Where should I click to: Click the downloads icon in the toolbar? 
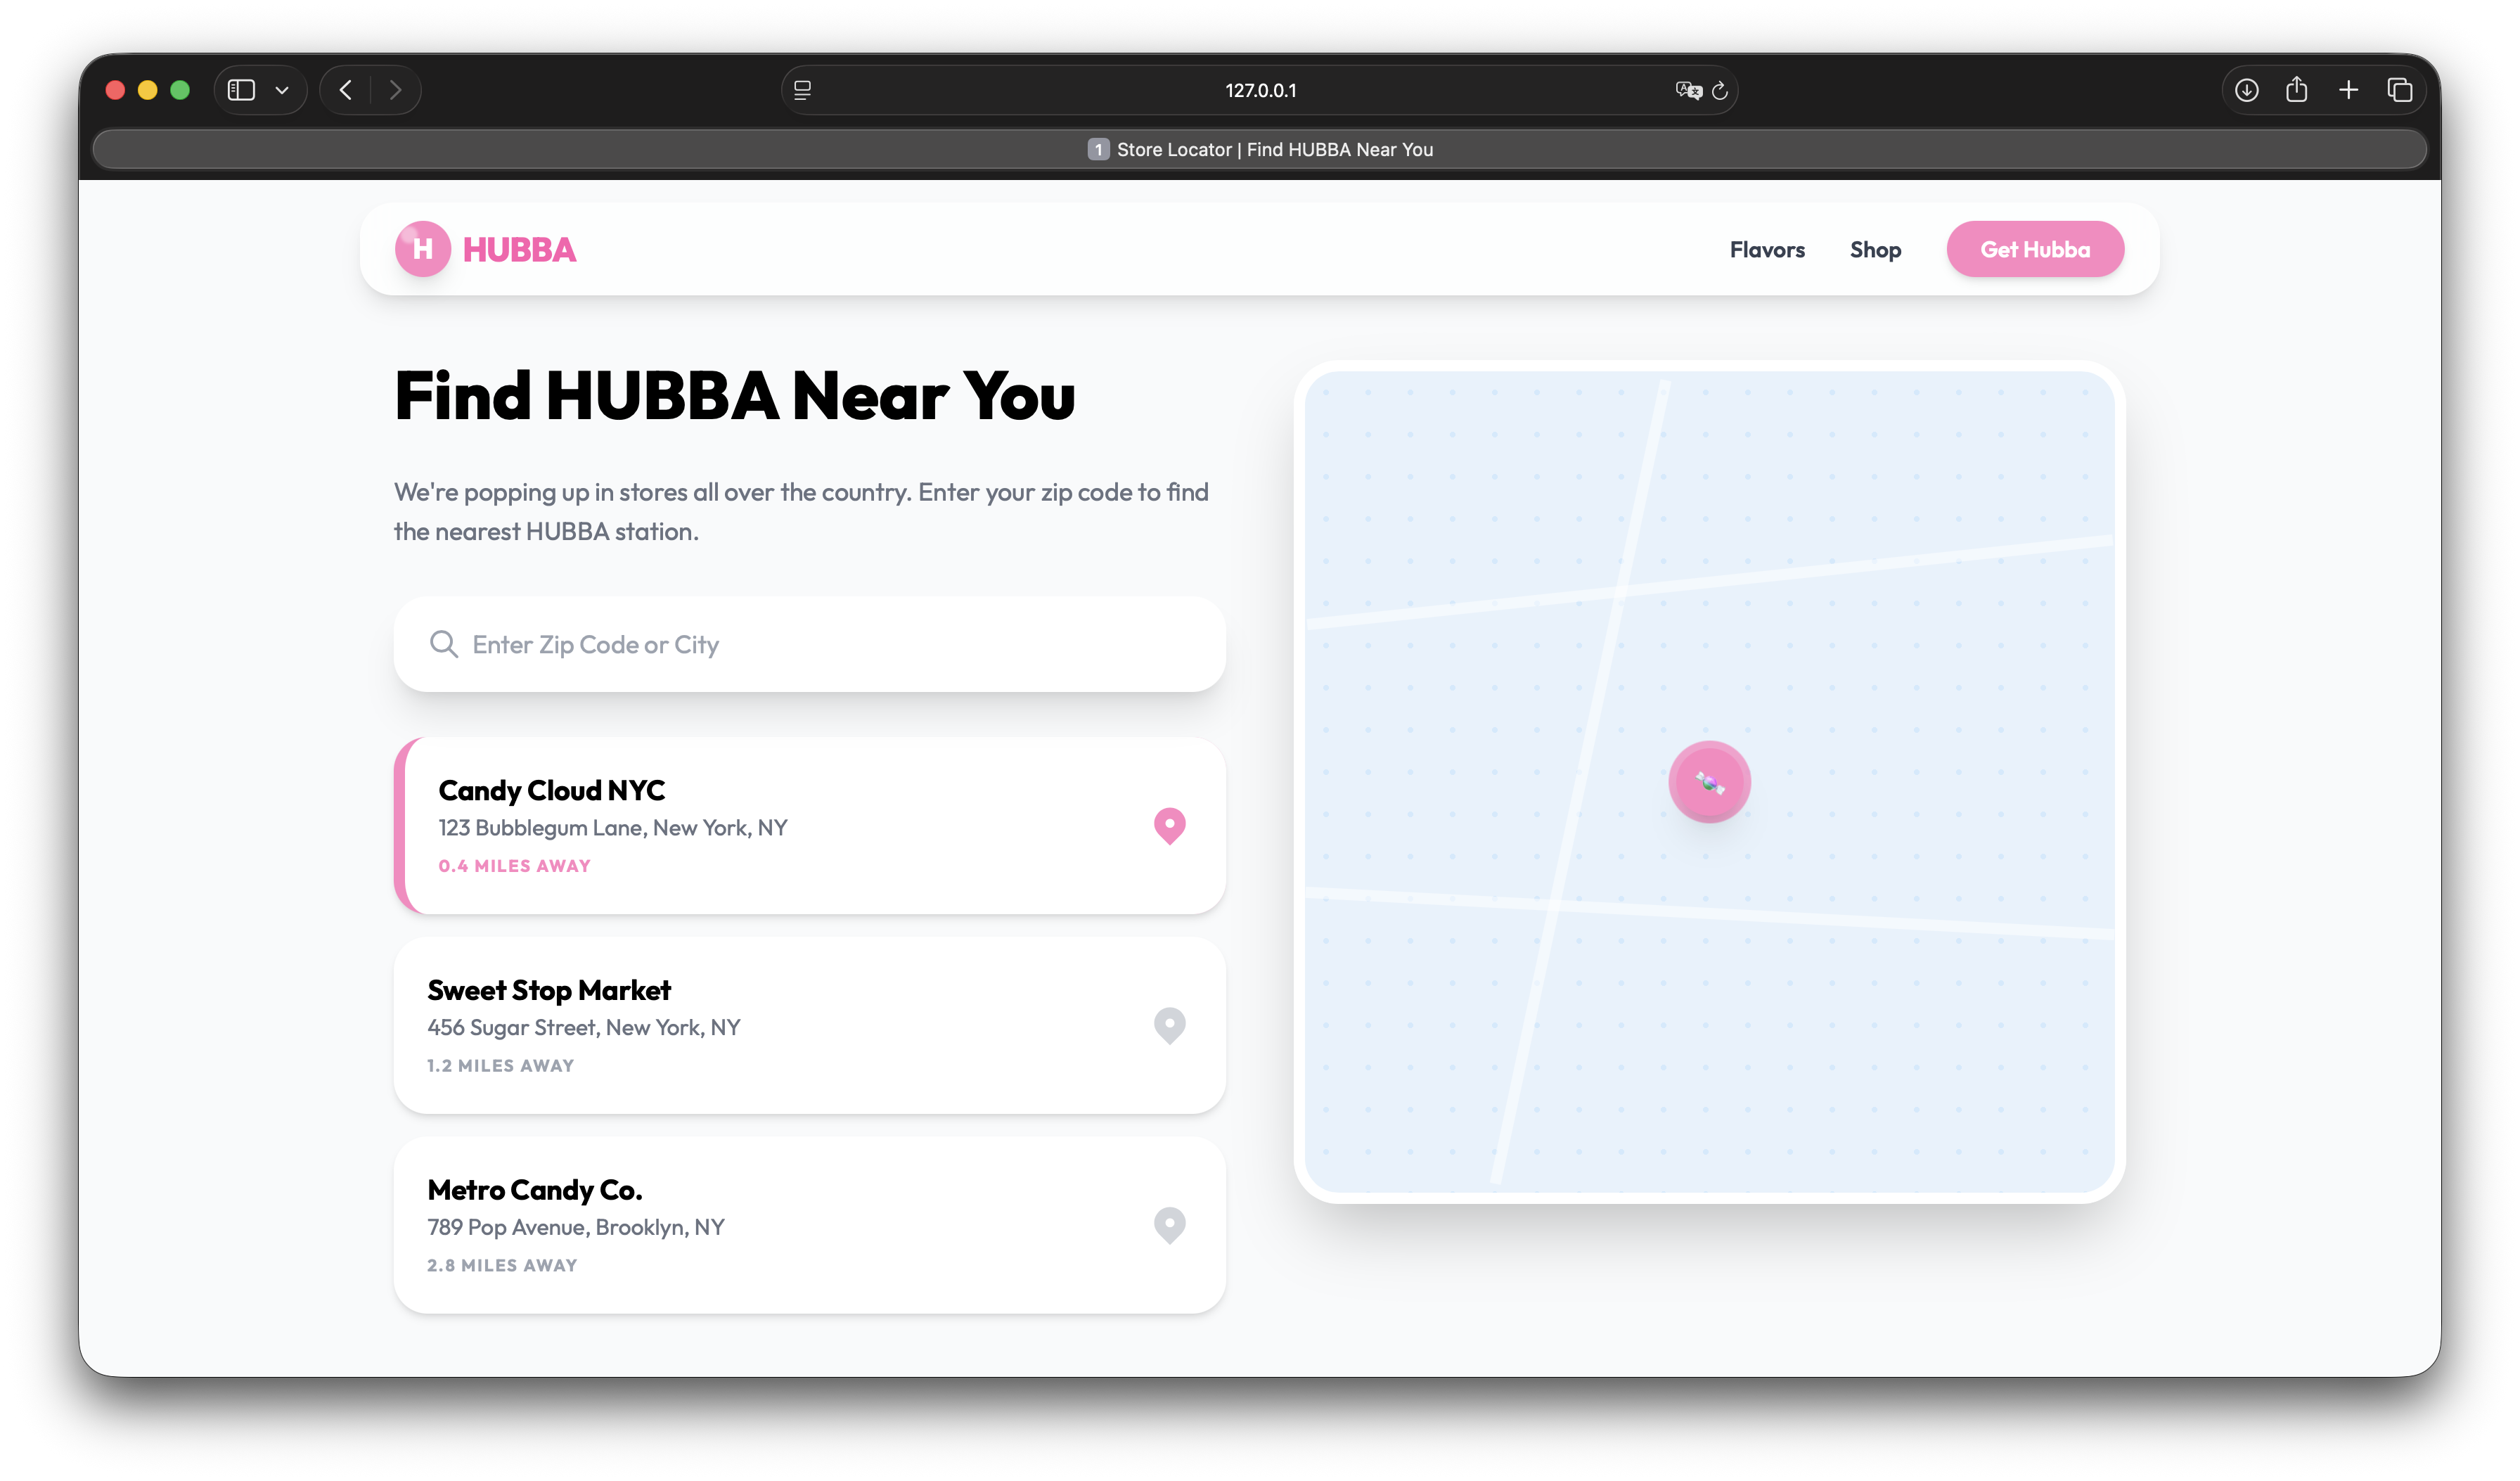[2246, 89]
